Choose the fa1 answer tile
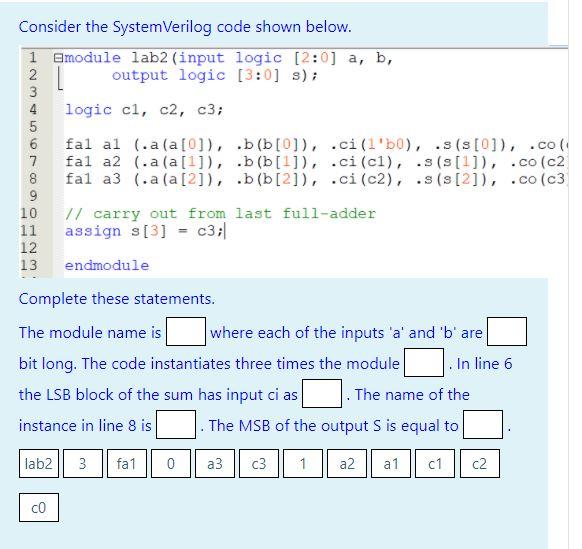This screenshot has height=549, width=582. [127, 463]
